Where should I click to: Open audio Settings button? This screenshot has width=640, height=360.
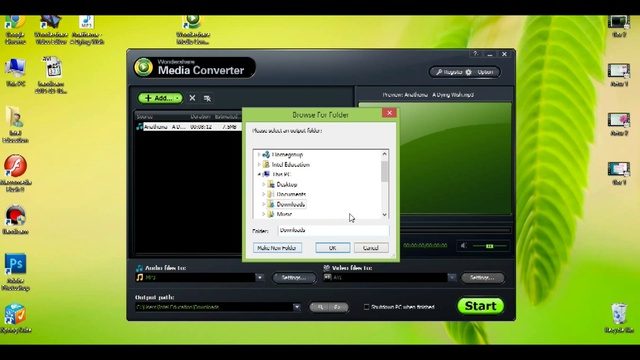click(x=293, y=278)
